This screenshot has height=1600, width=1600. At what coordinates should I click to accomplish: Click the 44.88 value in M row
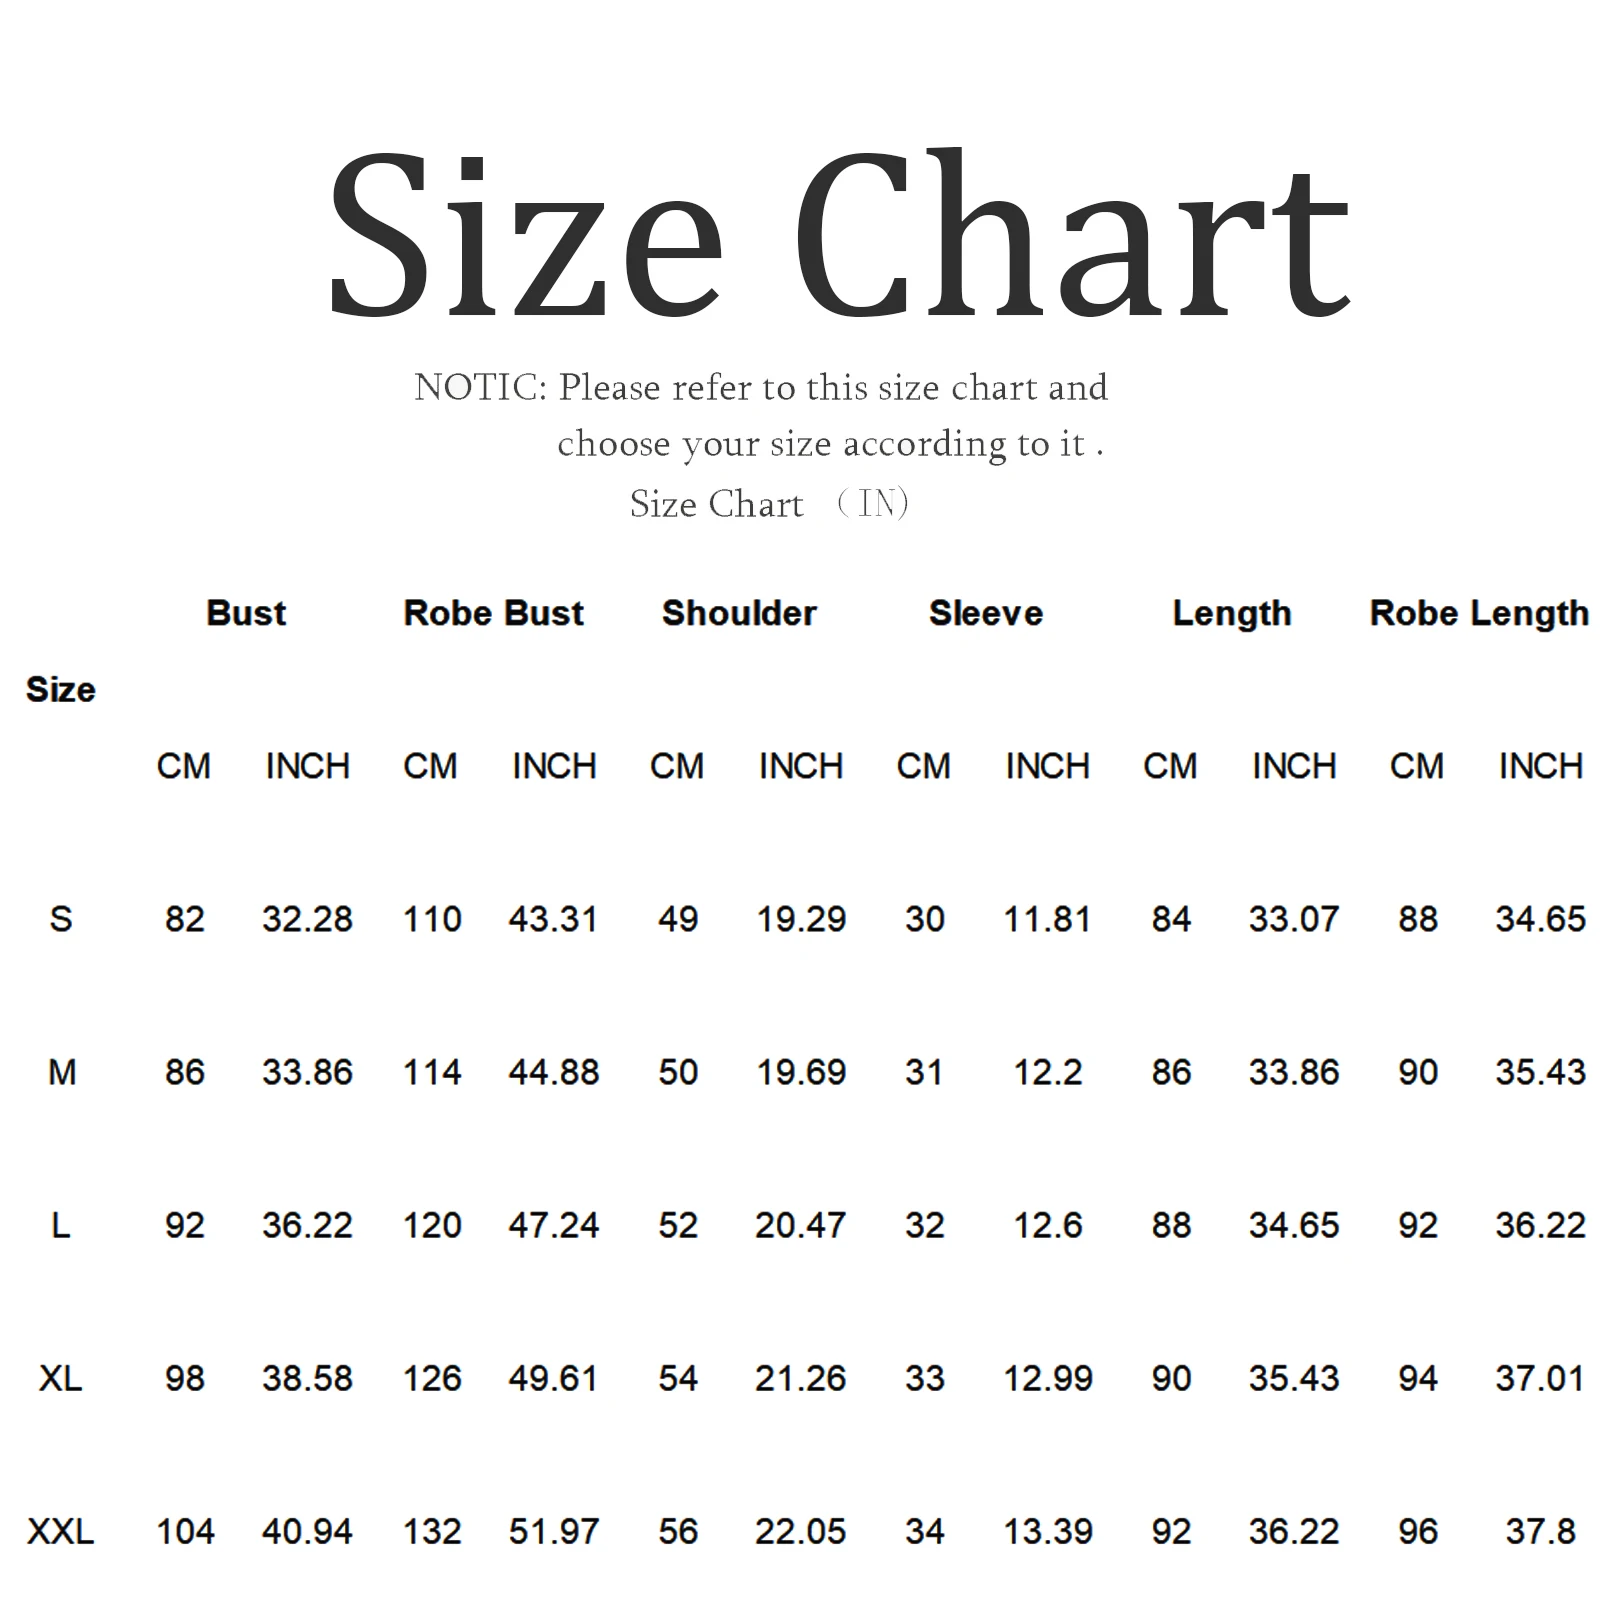click(x=553, y=1072)
